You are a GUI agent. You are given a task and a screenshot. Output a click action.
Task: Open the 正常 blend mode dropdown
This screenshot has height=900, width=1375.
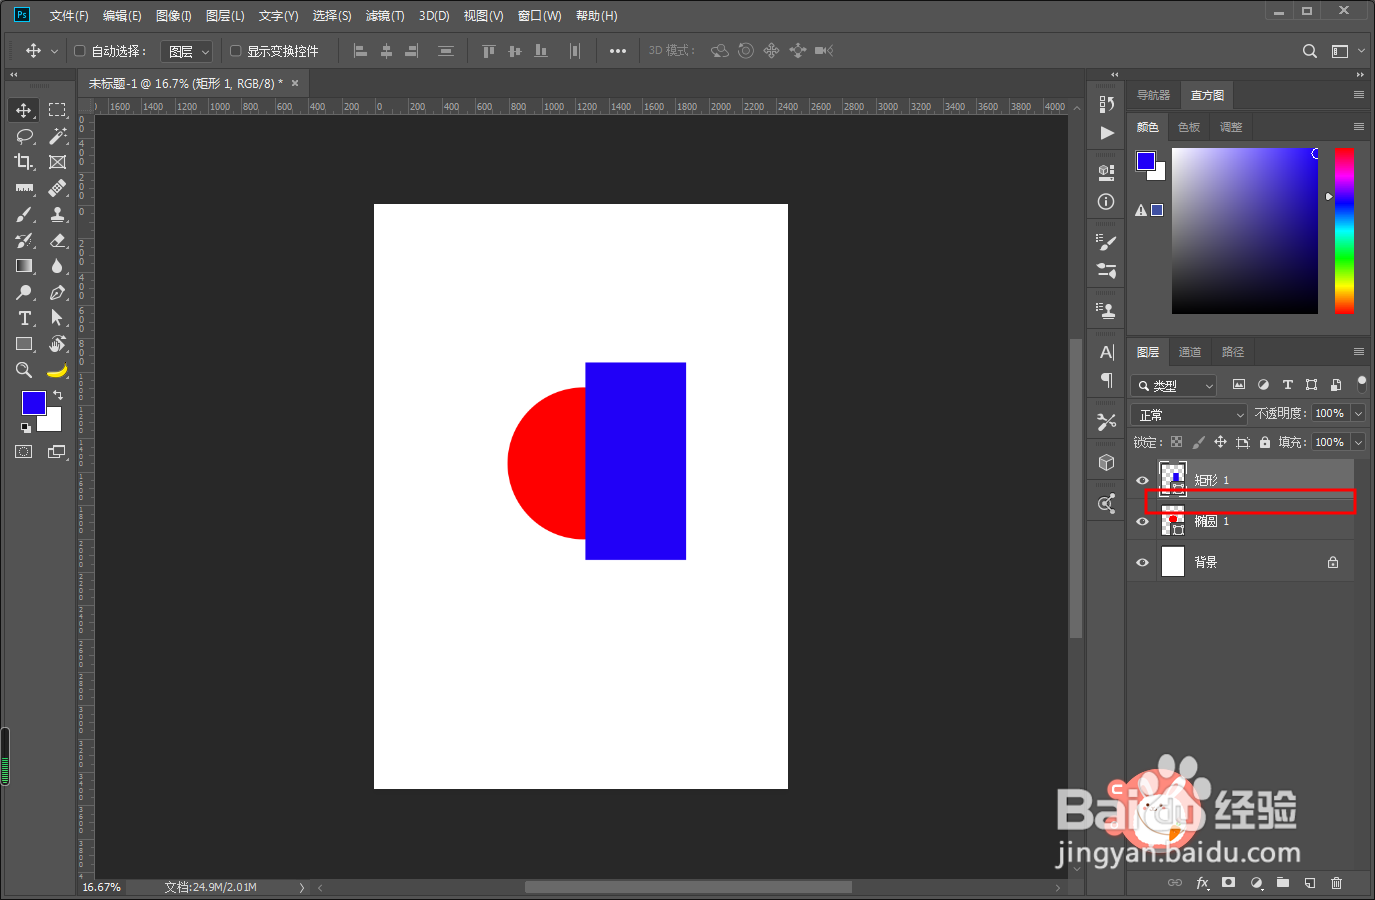(1189, 414)
